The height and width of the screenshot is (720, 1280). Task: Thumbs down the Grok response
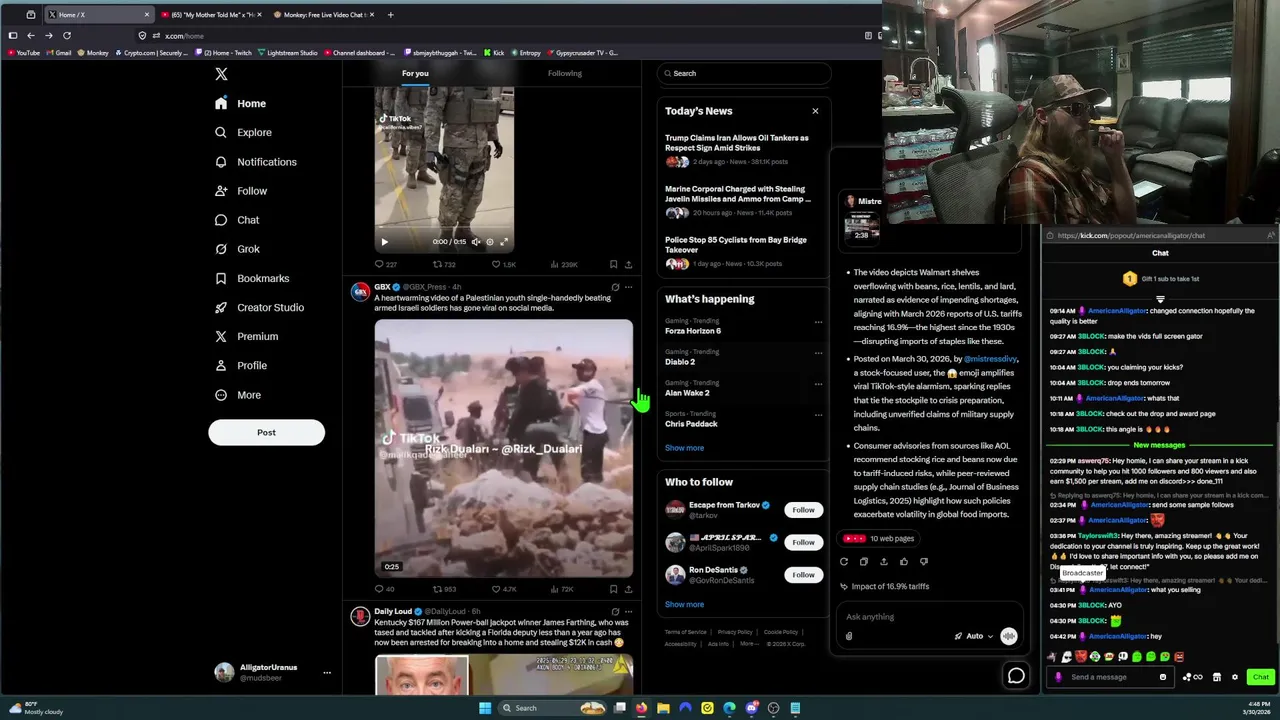coord(924,562)
